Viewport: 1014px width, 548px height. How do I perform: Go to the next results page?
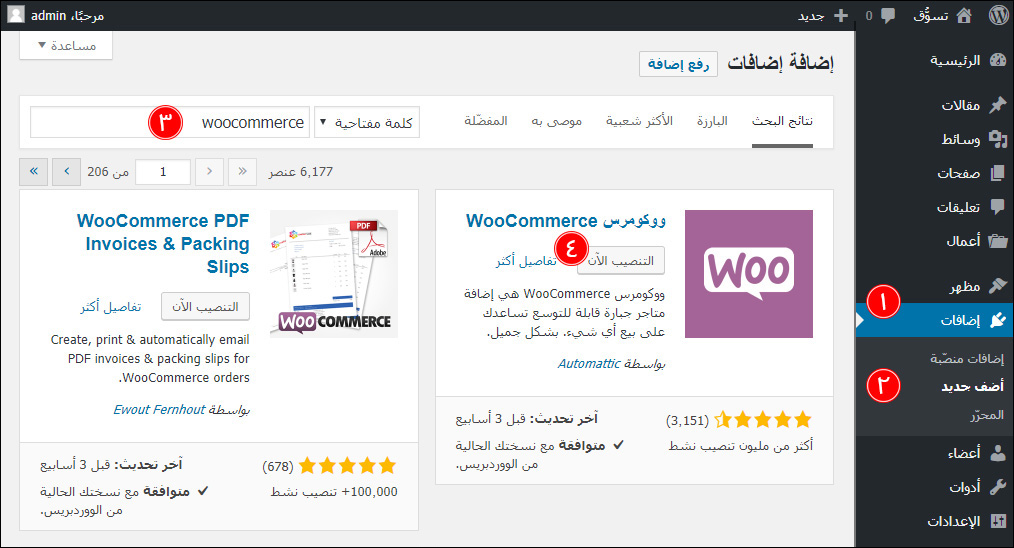[66, 171]
